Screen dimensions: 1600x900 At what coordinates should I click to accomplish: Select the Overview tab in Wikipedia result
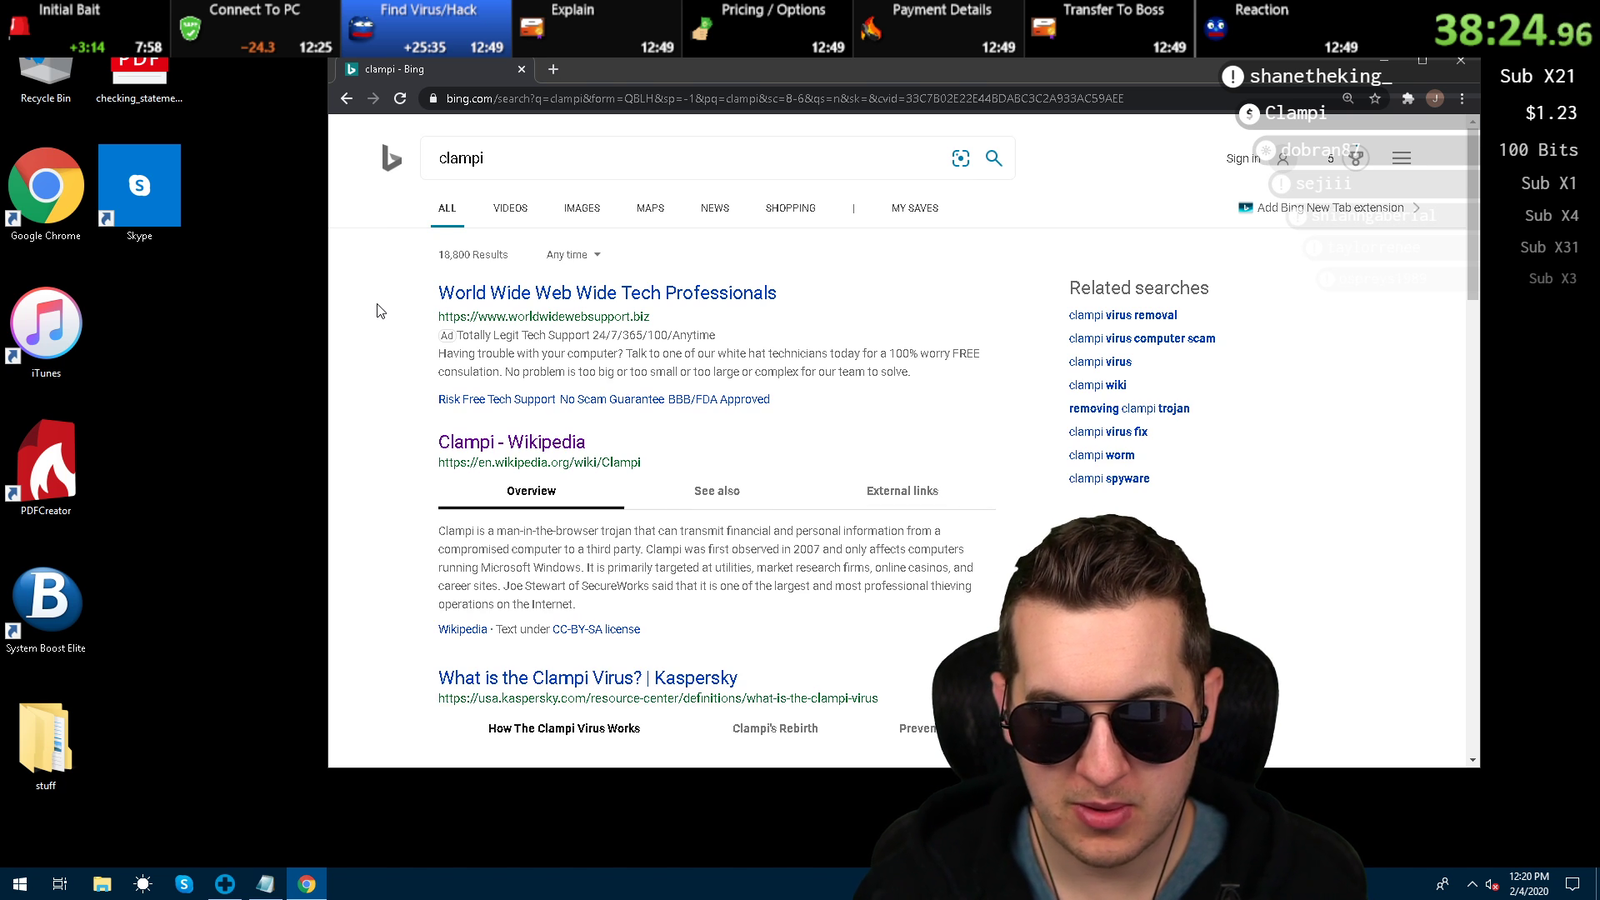531,491
